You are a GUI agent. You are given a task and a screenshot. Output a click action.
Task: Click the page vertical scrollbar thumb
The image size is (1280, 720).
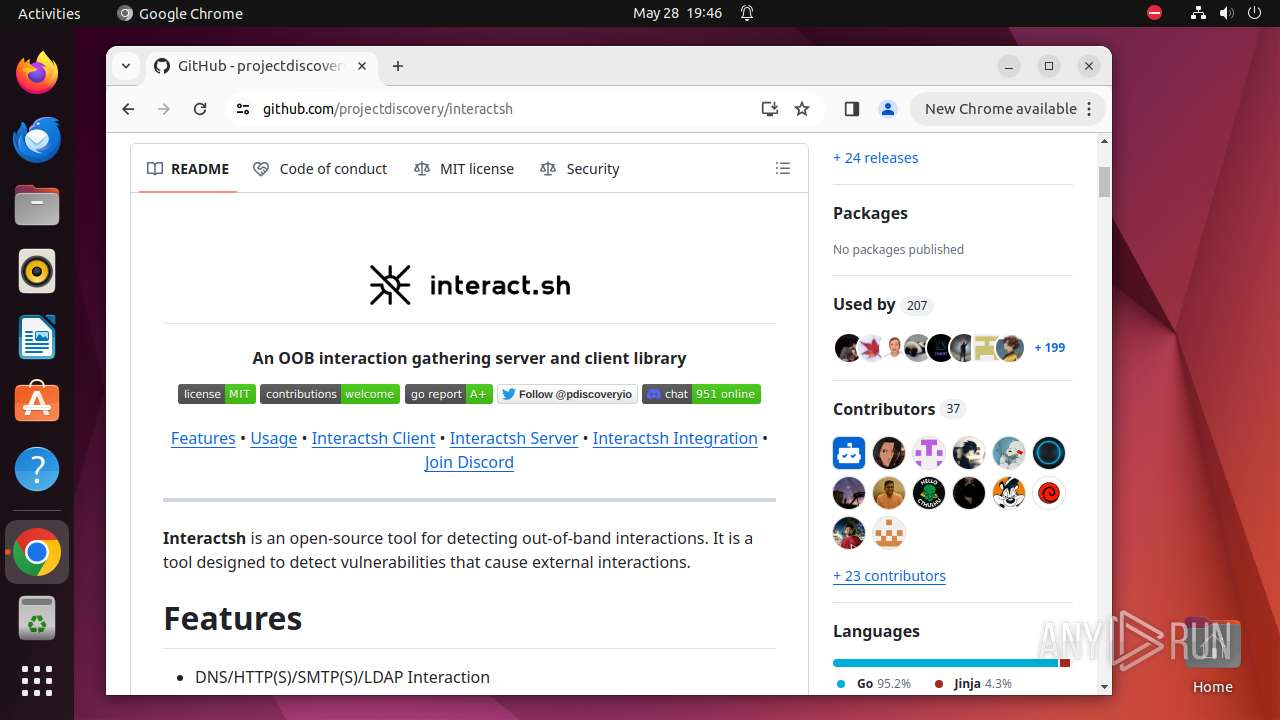(1104, 182)
